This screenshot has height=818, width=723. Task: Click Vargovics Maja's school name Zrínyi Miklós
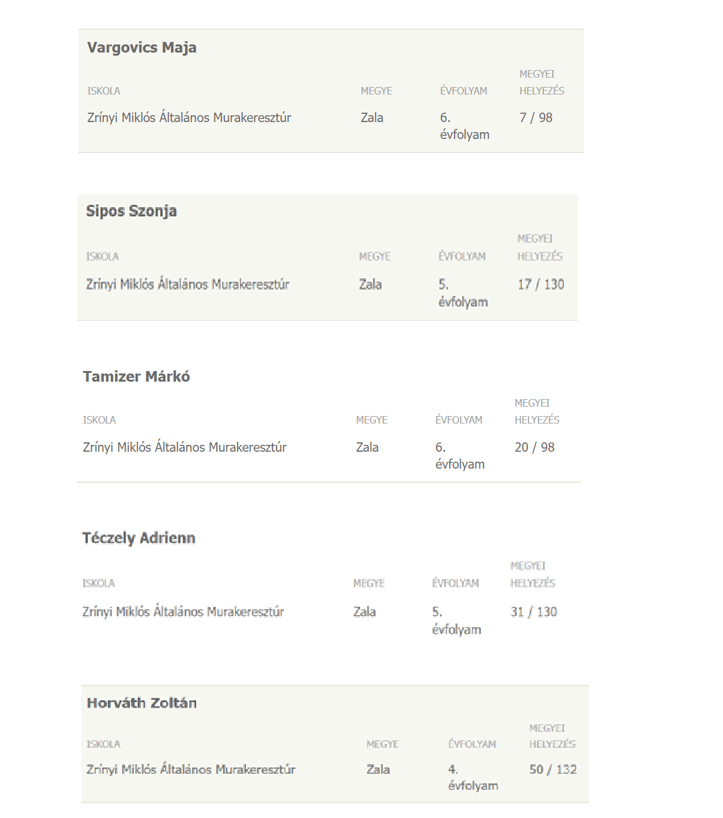click(x=189, y=117)
